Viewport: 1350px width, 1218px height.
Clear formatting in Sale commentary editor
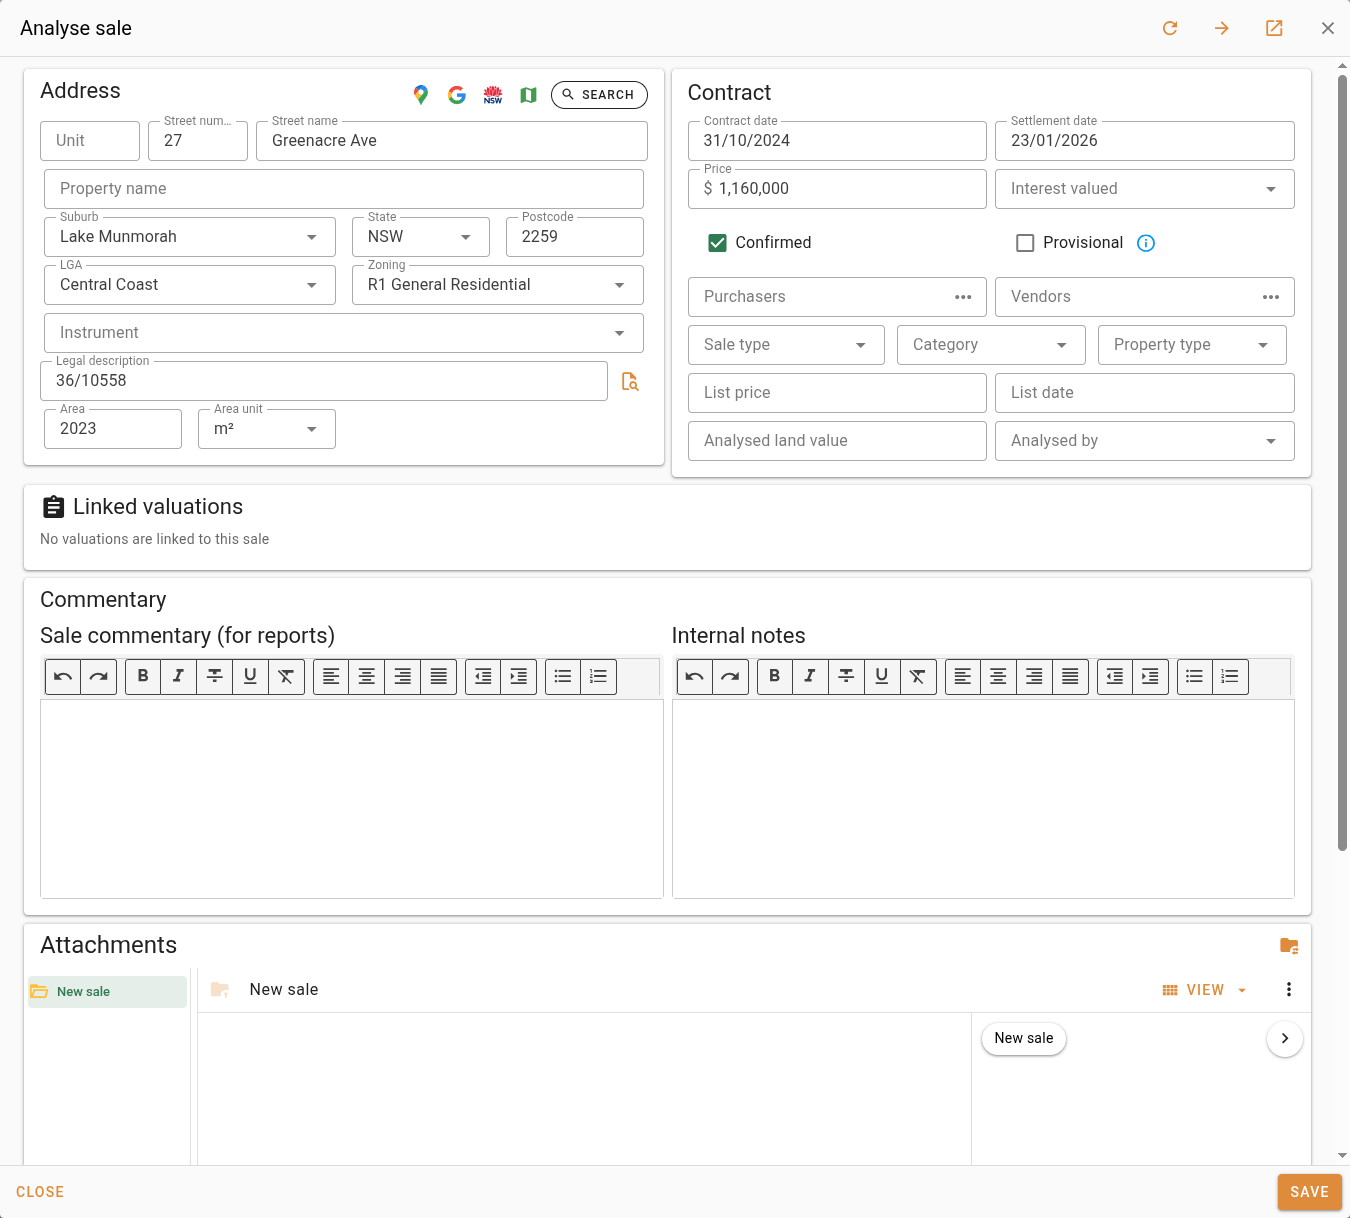click(x=286, y=677)
